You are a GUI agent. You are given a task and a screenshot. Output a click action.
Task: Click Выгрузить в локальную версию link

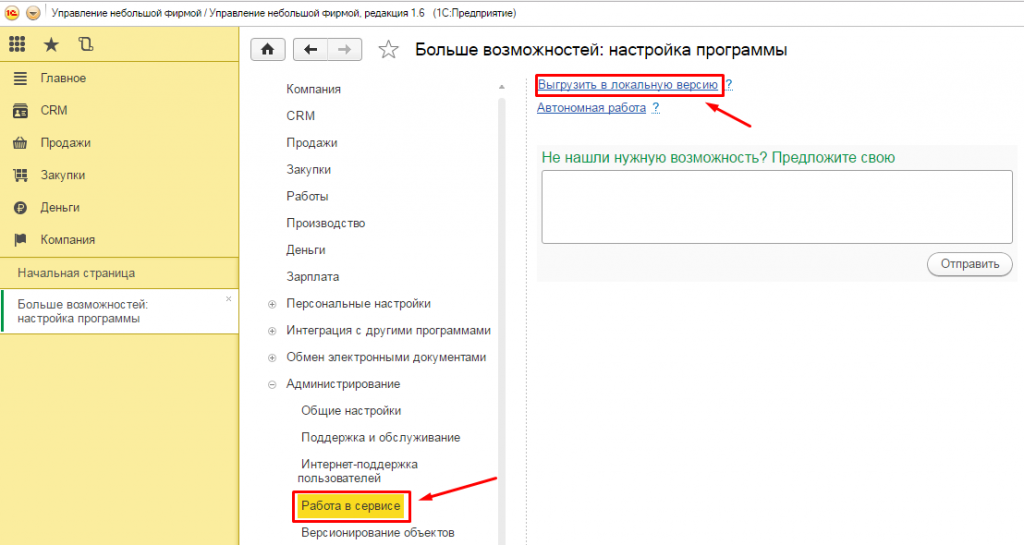click(x=628, y=85)
